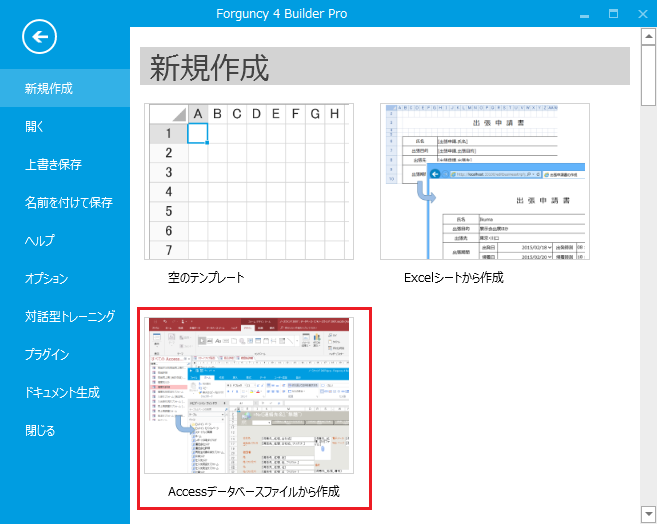Image resolution: width=657 pixels, height=524 pixels.
Task: Pick the blank spreadsheet template thumbnail
Action: pos(249,181)
